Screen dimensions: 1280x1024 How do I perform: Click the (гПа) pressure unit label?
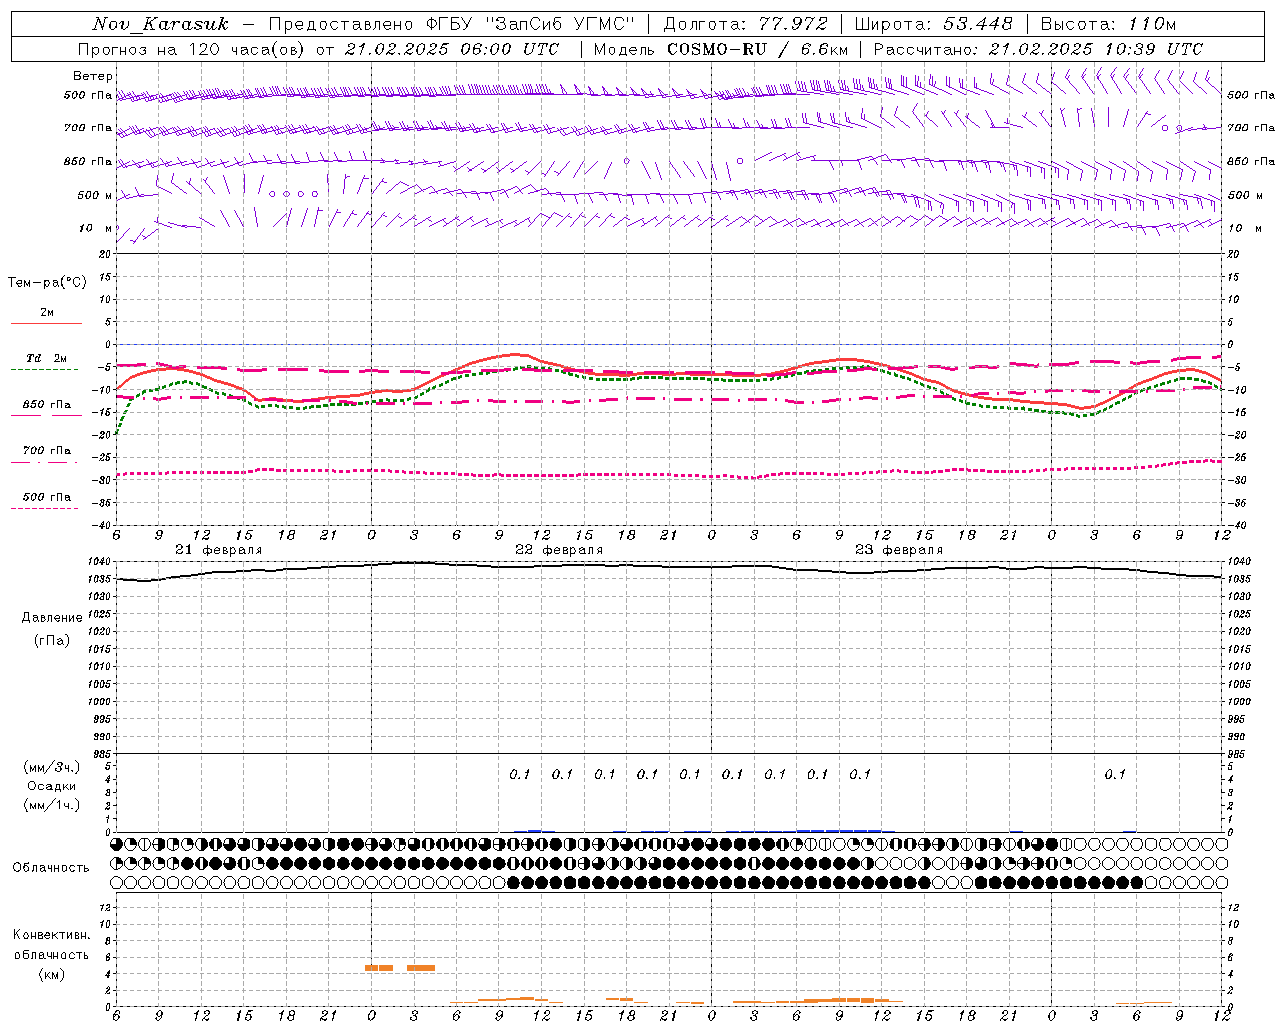tap(52, 640)
